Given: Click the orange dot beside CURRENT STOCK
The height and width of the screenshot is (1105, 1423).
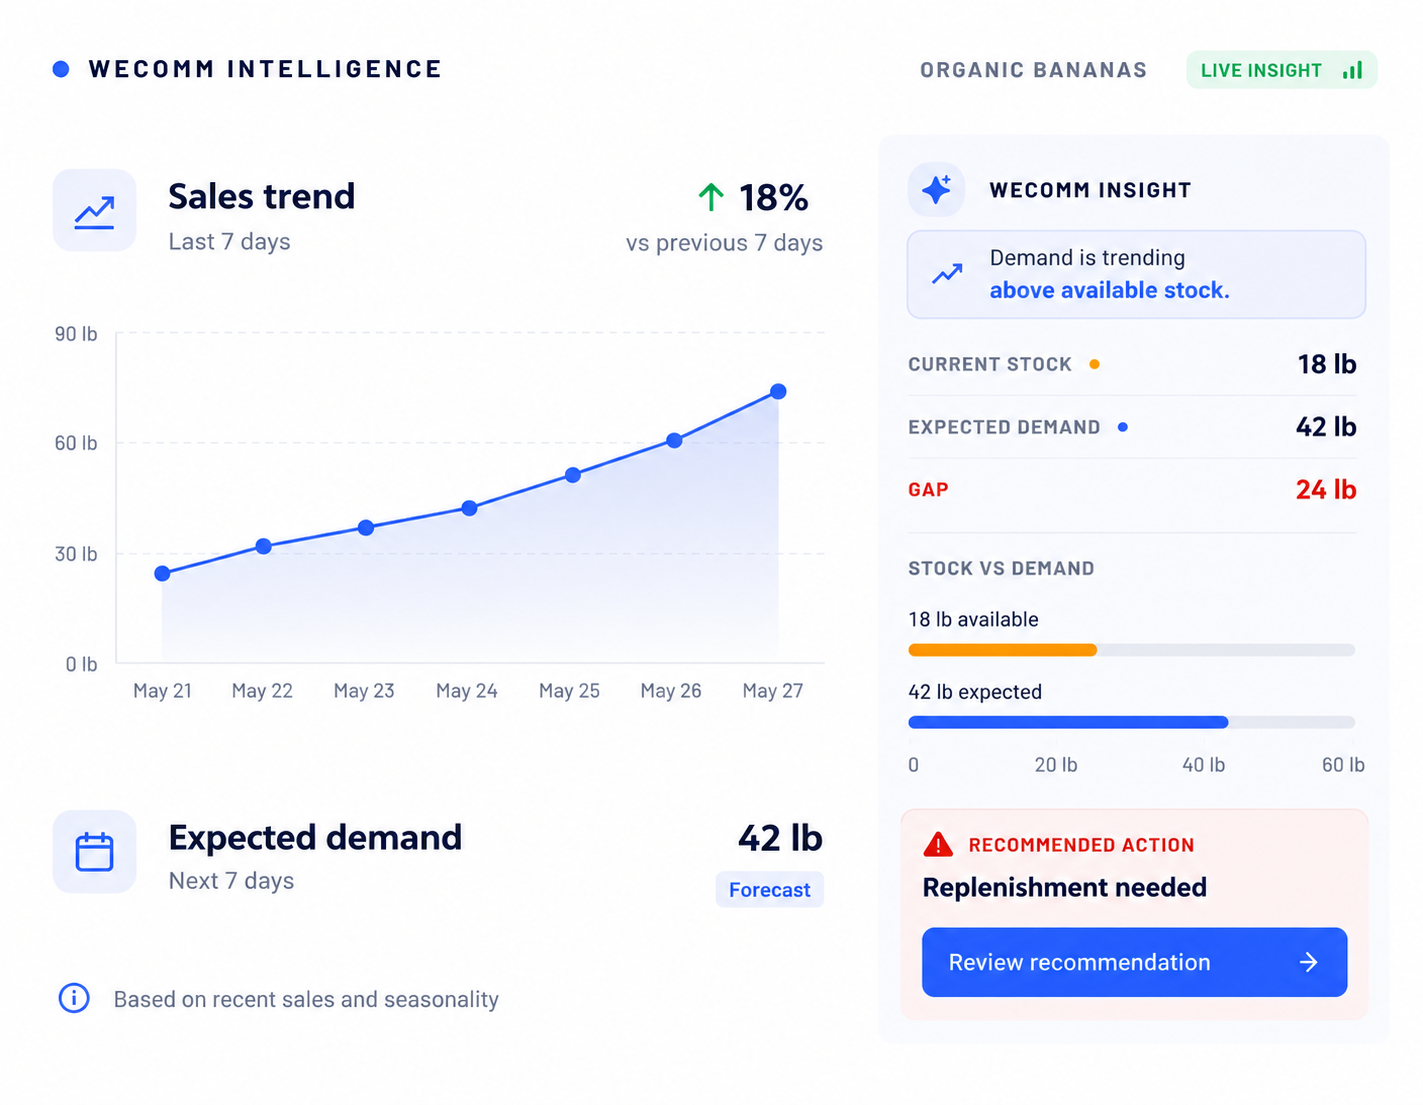Looking at the screenshot, I should (x=1095, y=364).
